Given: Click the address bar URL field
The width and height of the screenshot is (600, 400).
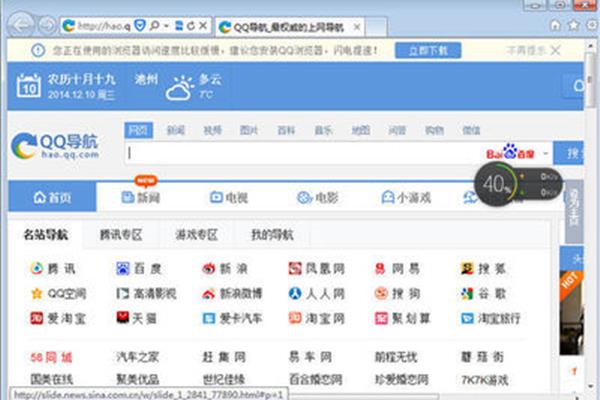Looking at the screenshot, I should pos(104,26).
